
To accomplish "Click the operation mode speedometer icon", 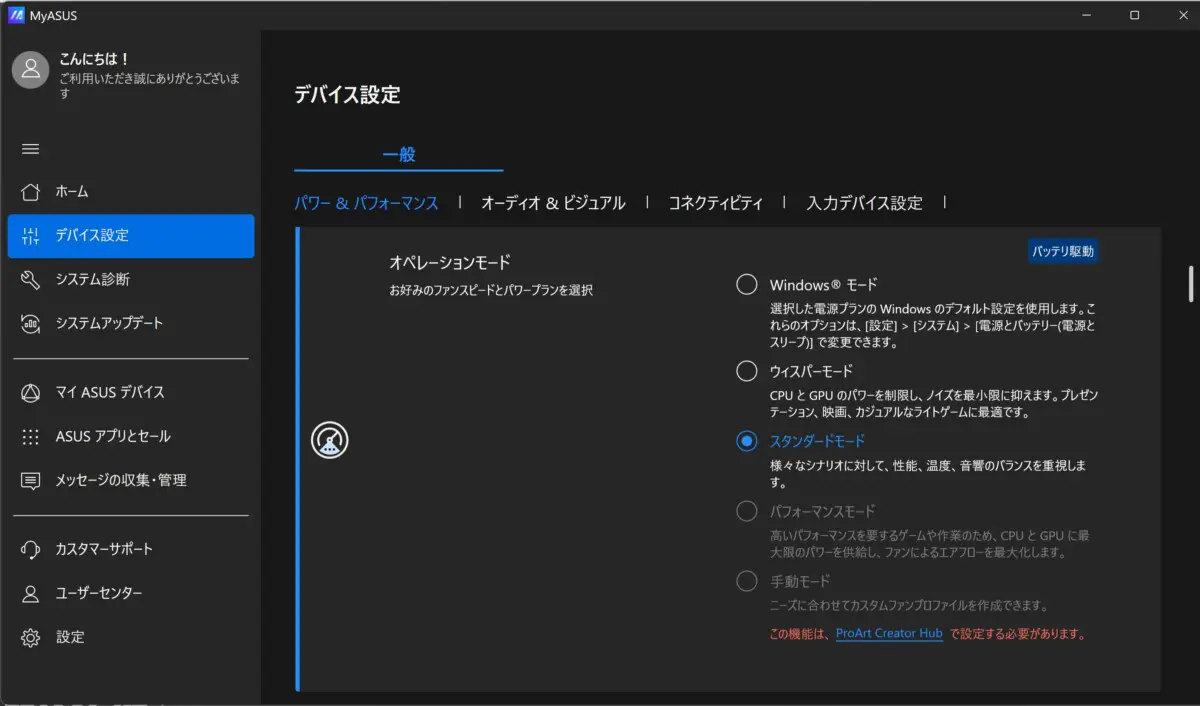I will pyautogui.click(x=330, y=440).
